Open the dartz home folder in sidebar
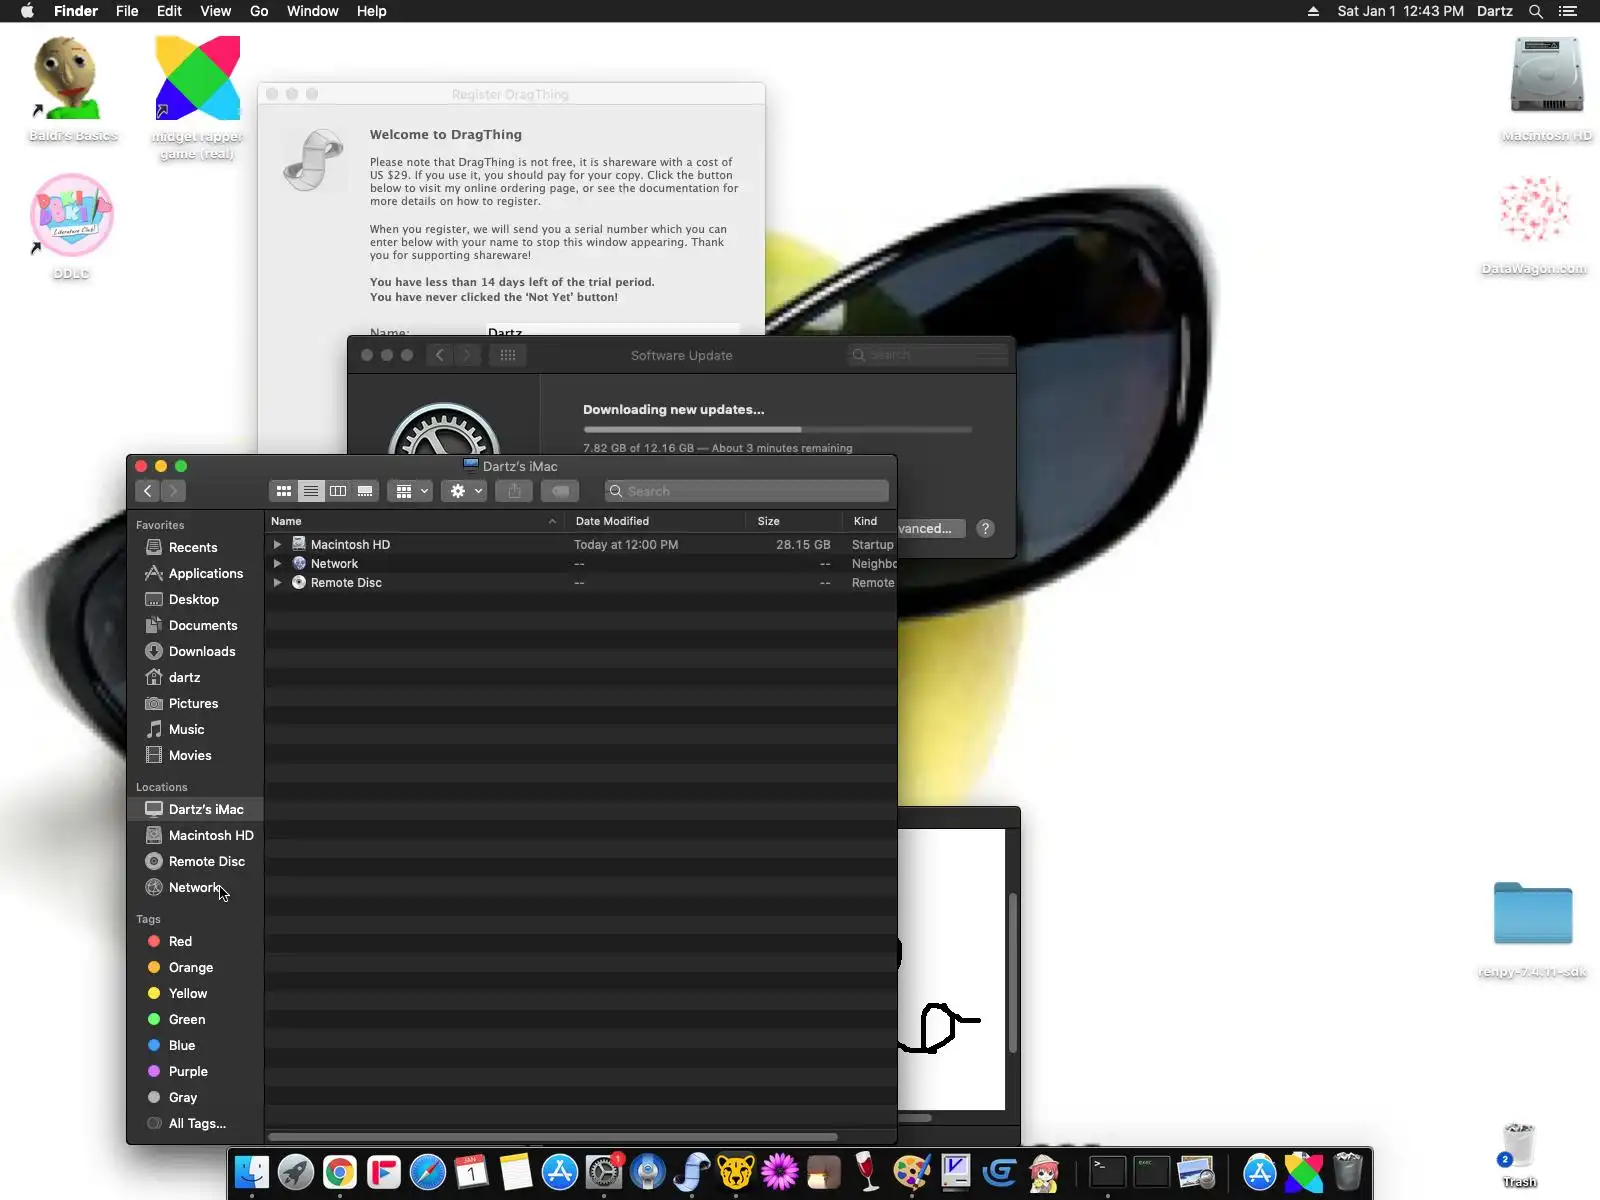The image size is (1600, 1200). coord(196,677)
